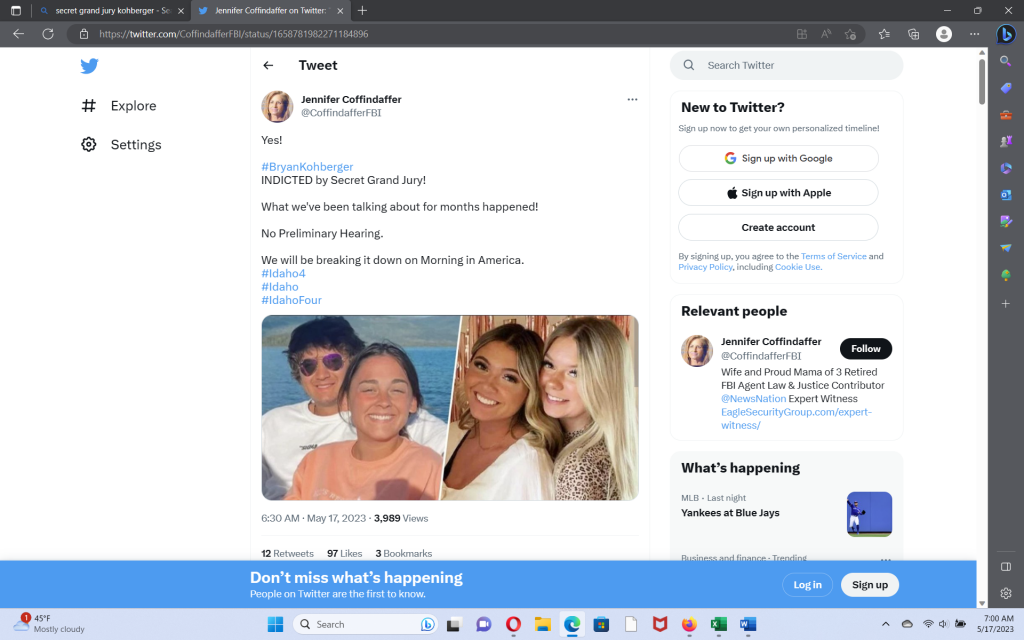The image size is (1024, 640).
Task: Click the #BryanKohberger hashtag link
Action: tap(307, 167)
